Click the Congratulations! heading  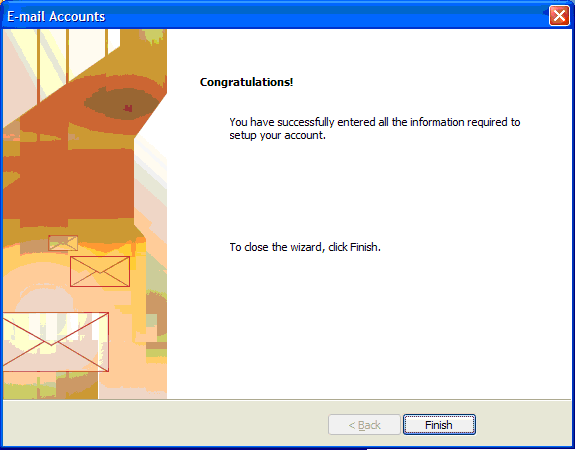coord(246,82)
